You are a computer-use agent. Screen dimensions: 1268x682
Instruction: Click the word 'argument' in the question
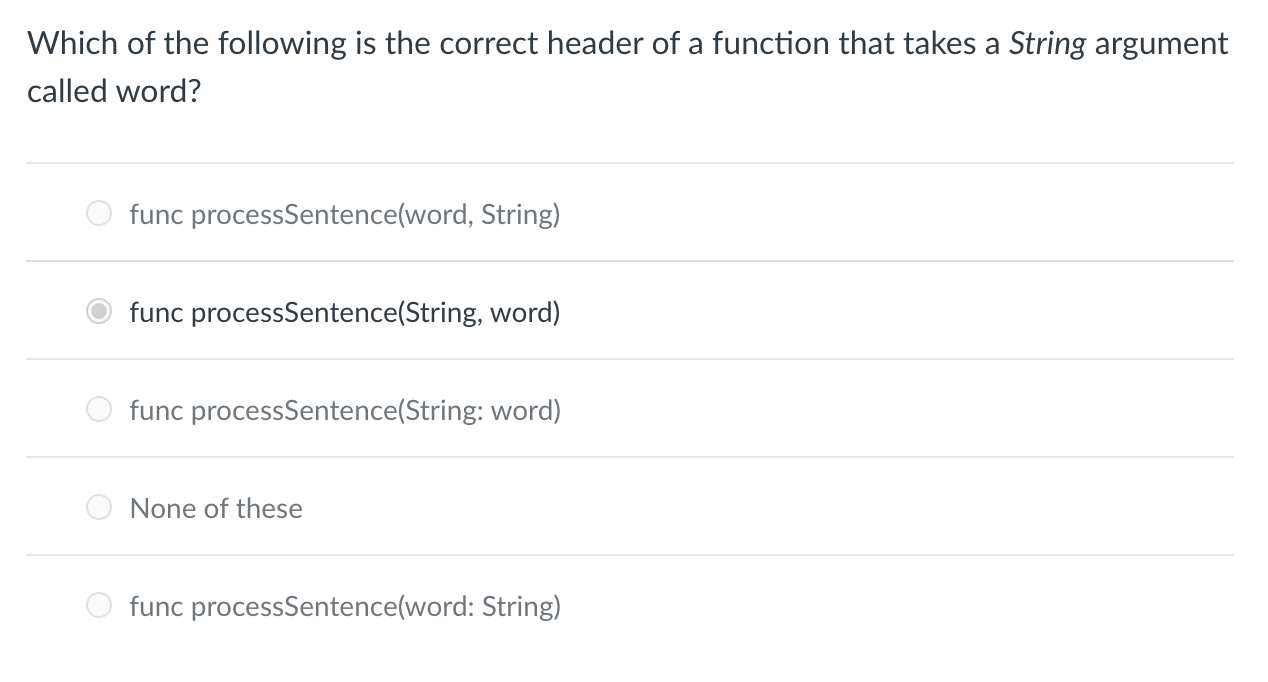click(x=1162, y=46)
